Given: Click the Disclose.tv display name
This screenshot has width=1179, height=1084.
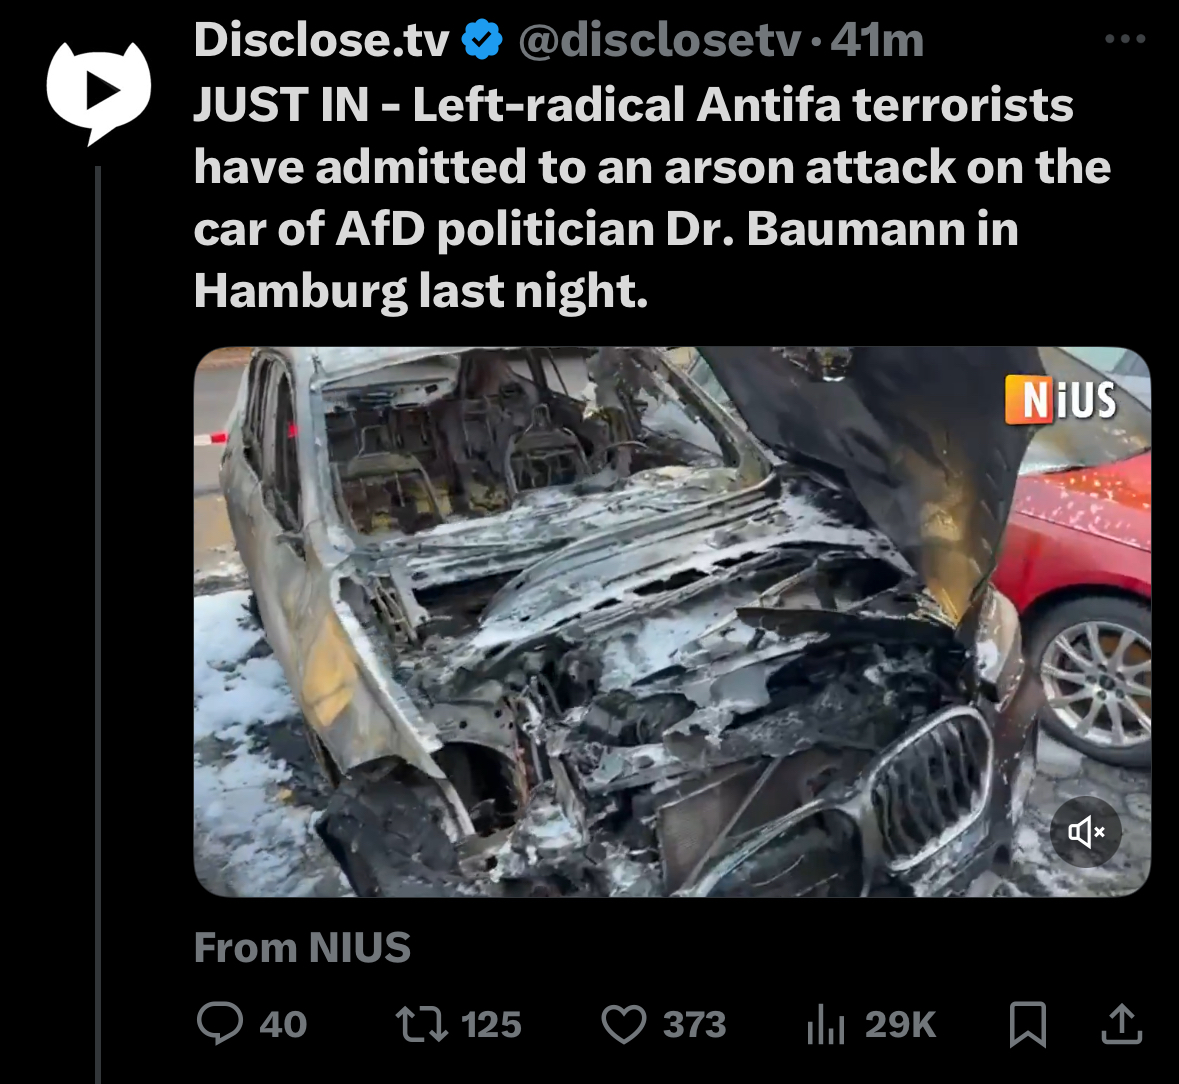Looking at the screenshot, I should point(322,40).
